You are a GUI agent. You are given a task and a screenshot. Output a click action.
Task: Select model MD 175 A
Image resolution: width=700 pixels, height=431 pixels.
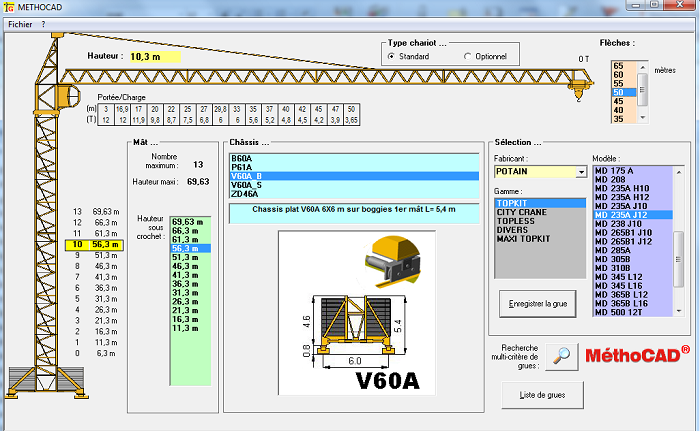(633, 171)
